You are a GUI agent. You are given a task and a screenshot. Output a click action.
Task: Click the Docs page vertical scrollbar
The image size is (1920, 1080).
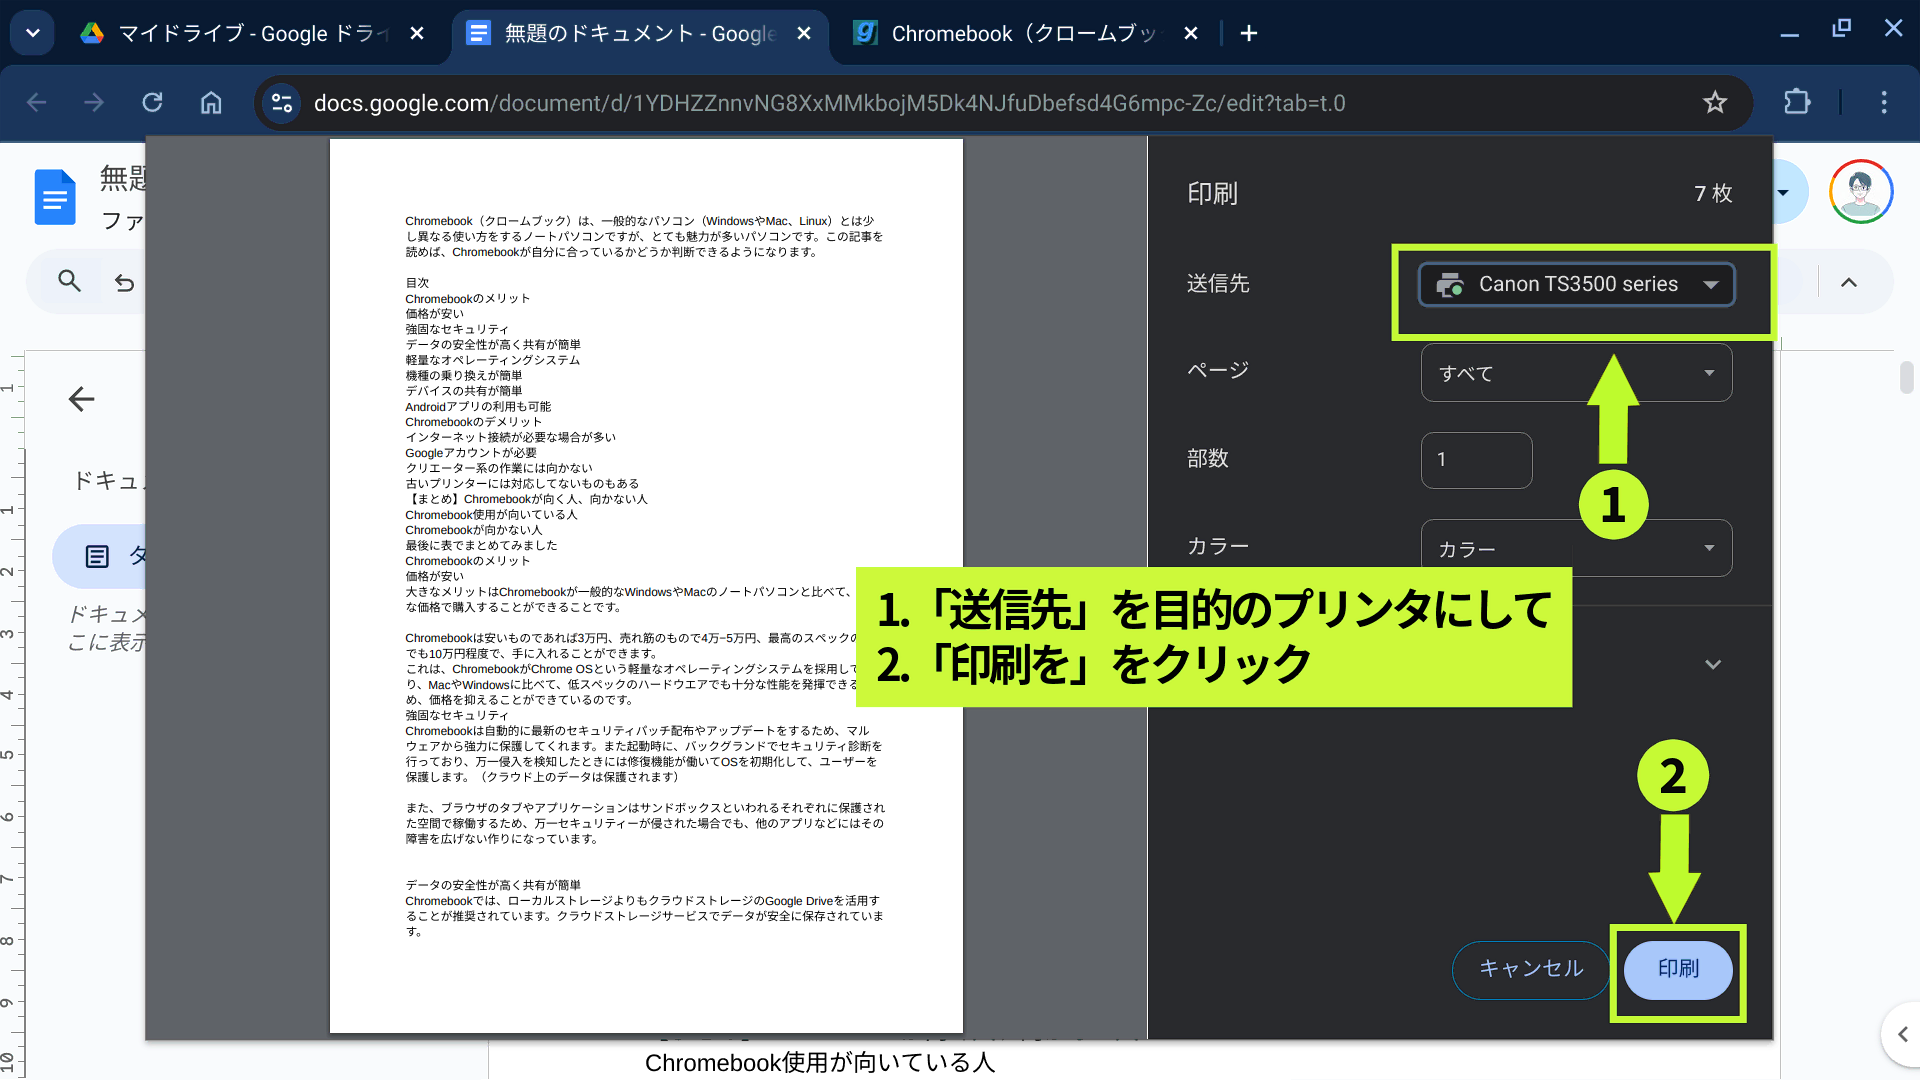[x=1906, y=378]
